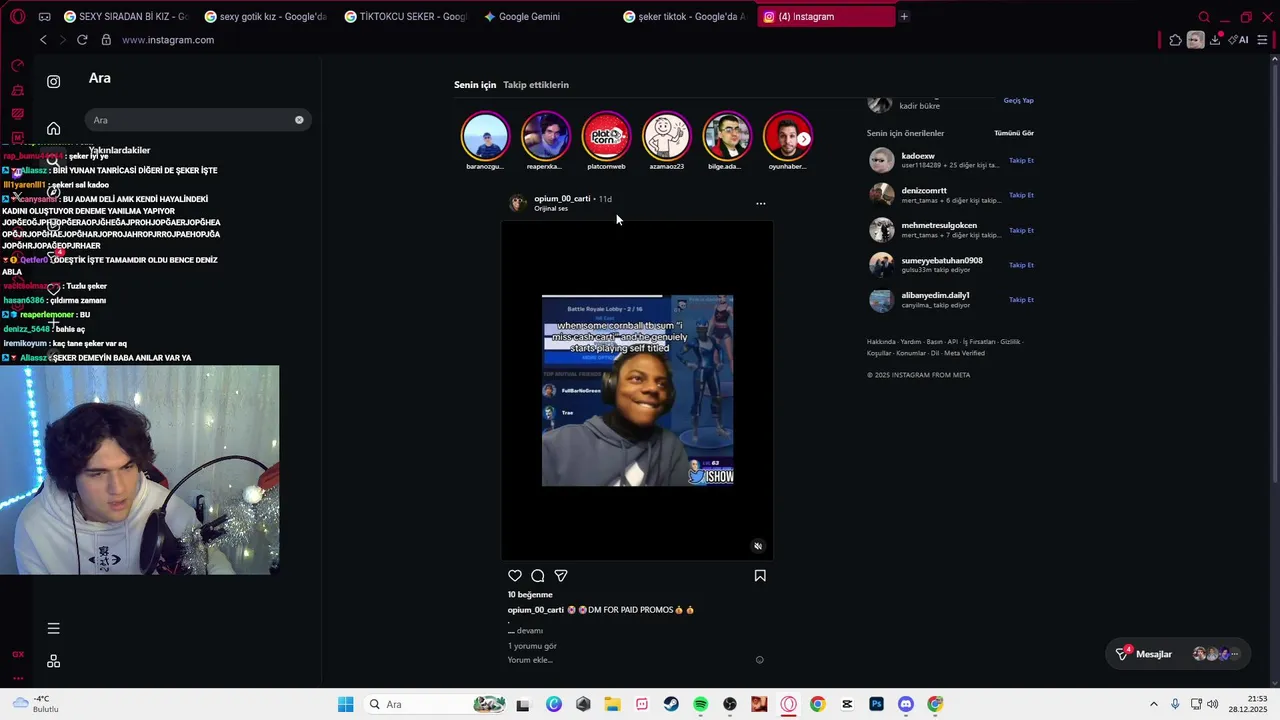Open the Opera AI assistant button
This screenshot has width=1280, height=720.
(1239, 40)
